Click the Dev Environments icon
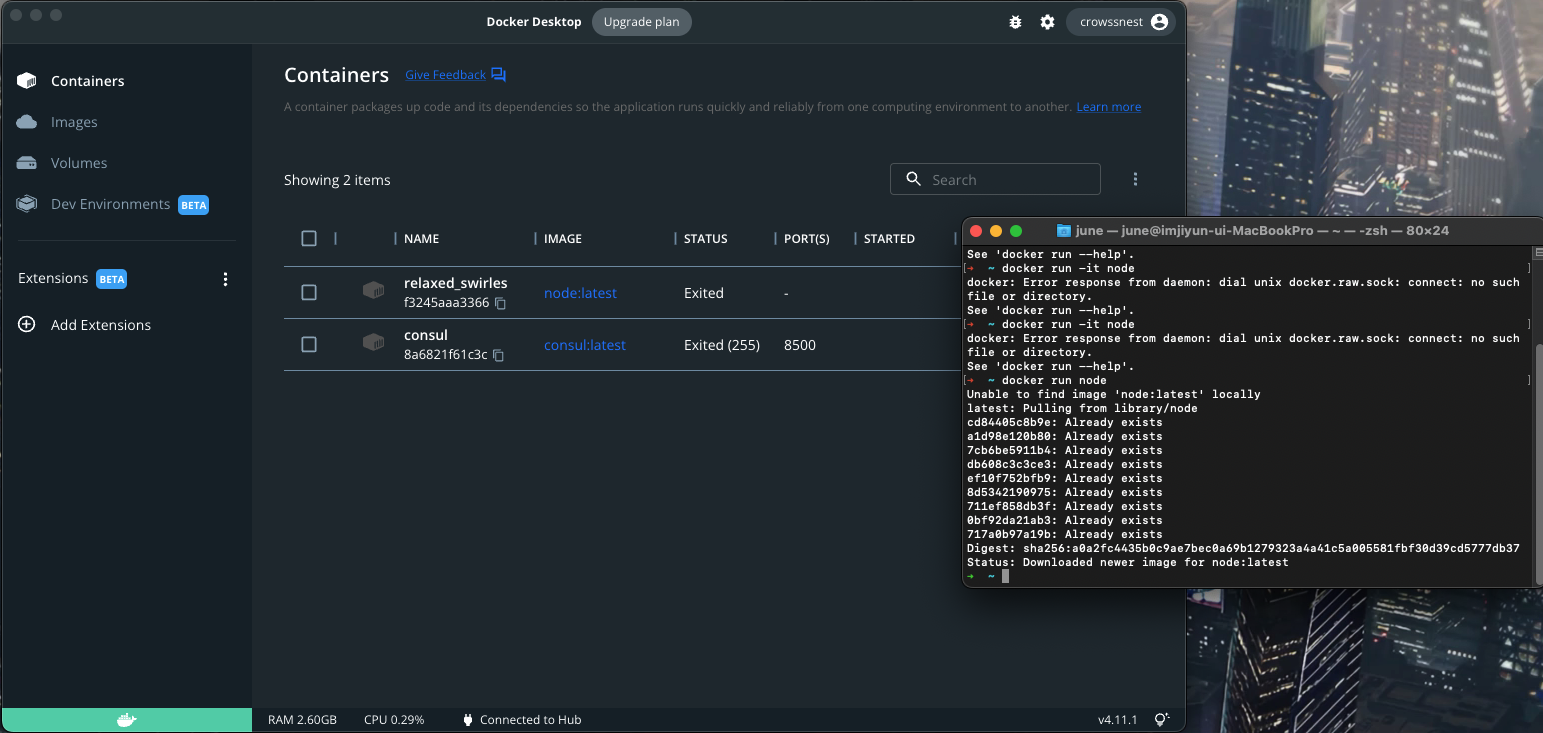The height and width of the screenshot is (733, 1543). pos(27,204)
